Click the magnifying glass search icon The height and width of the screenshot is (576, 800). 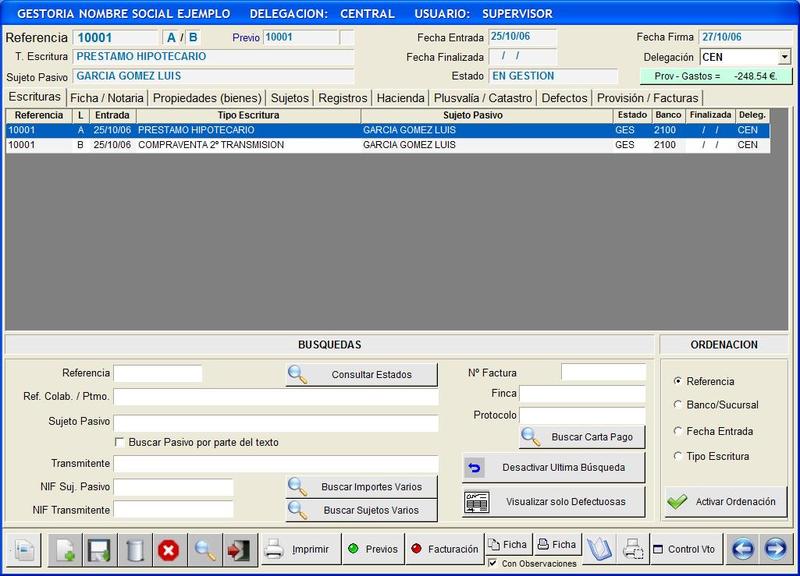coord(205,549)
